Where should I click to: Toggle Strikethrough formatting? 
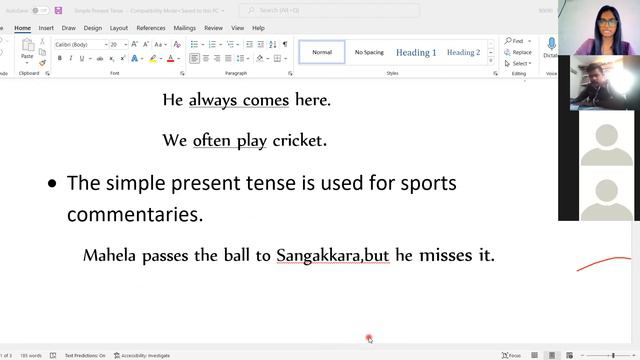tap(100, 59)
